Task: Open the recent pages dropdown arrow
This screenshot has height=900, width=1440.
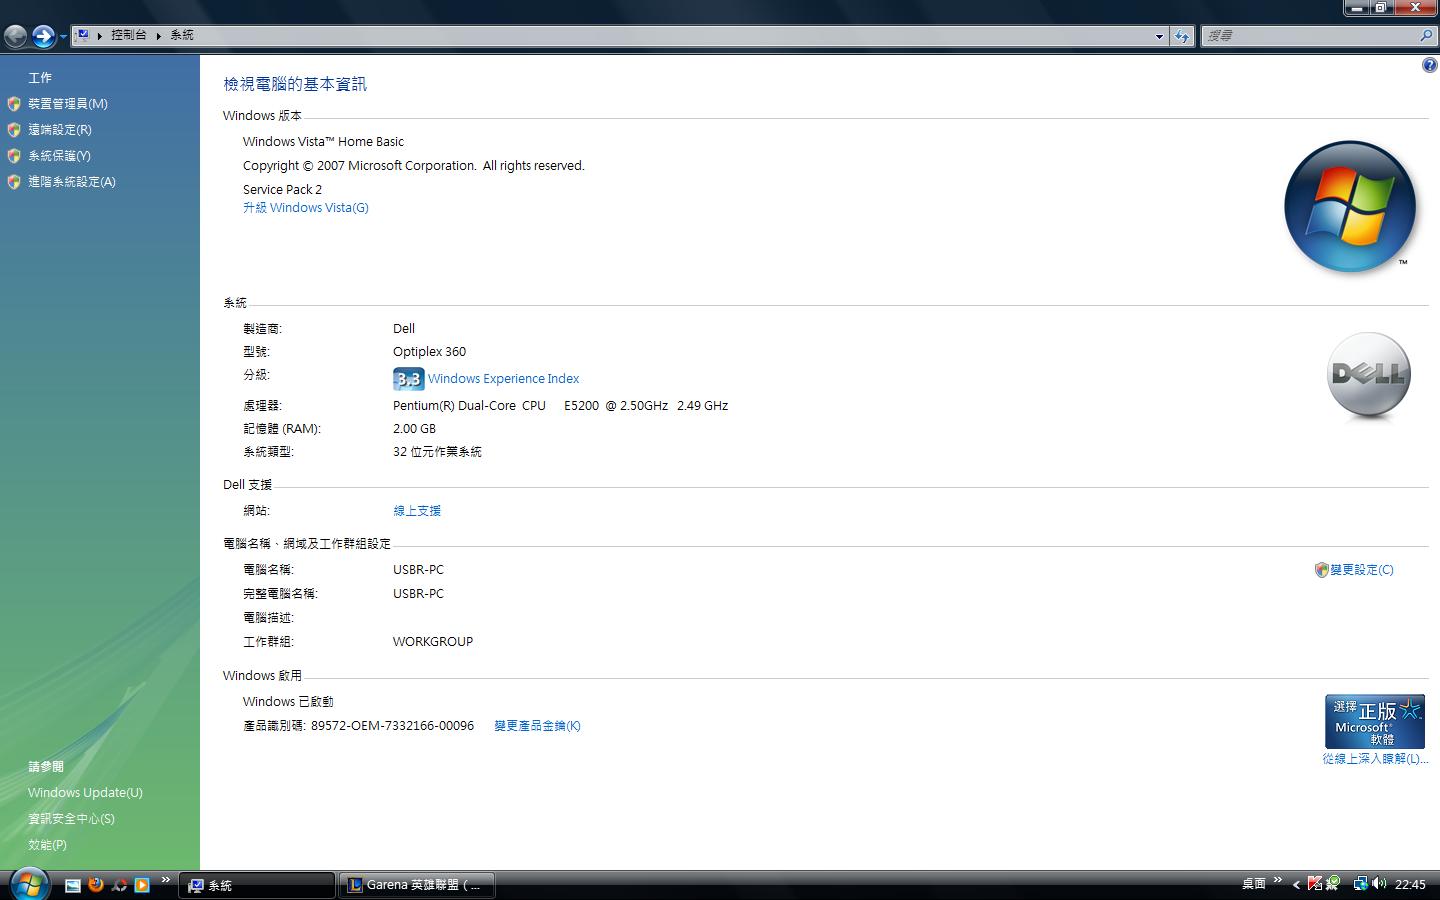Action: pyautogui.click(x=63, y=37)
